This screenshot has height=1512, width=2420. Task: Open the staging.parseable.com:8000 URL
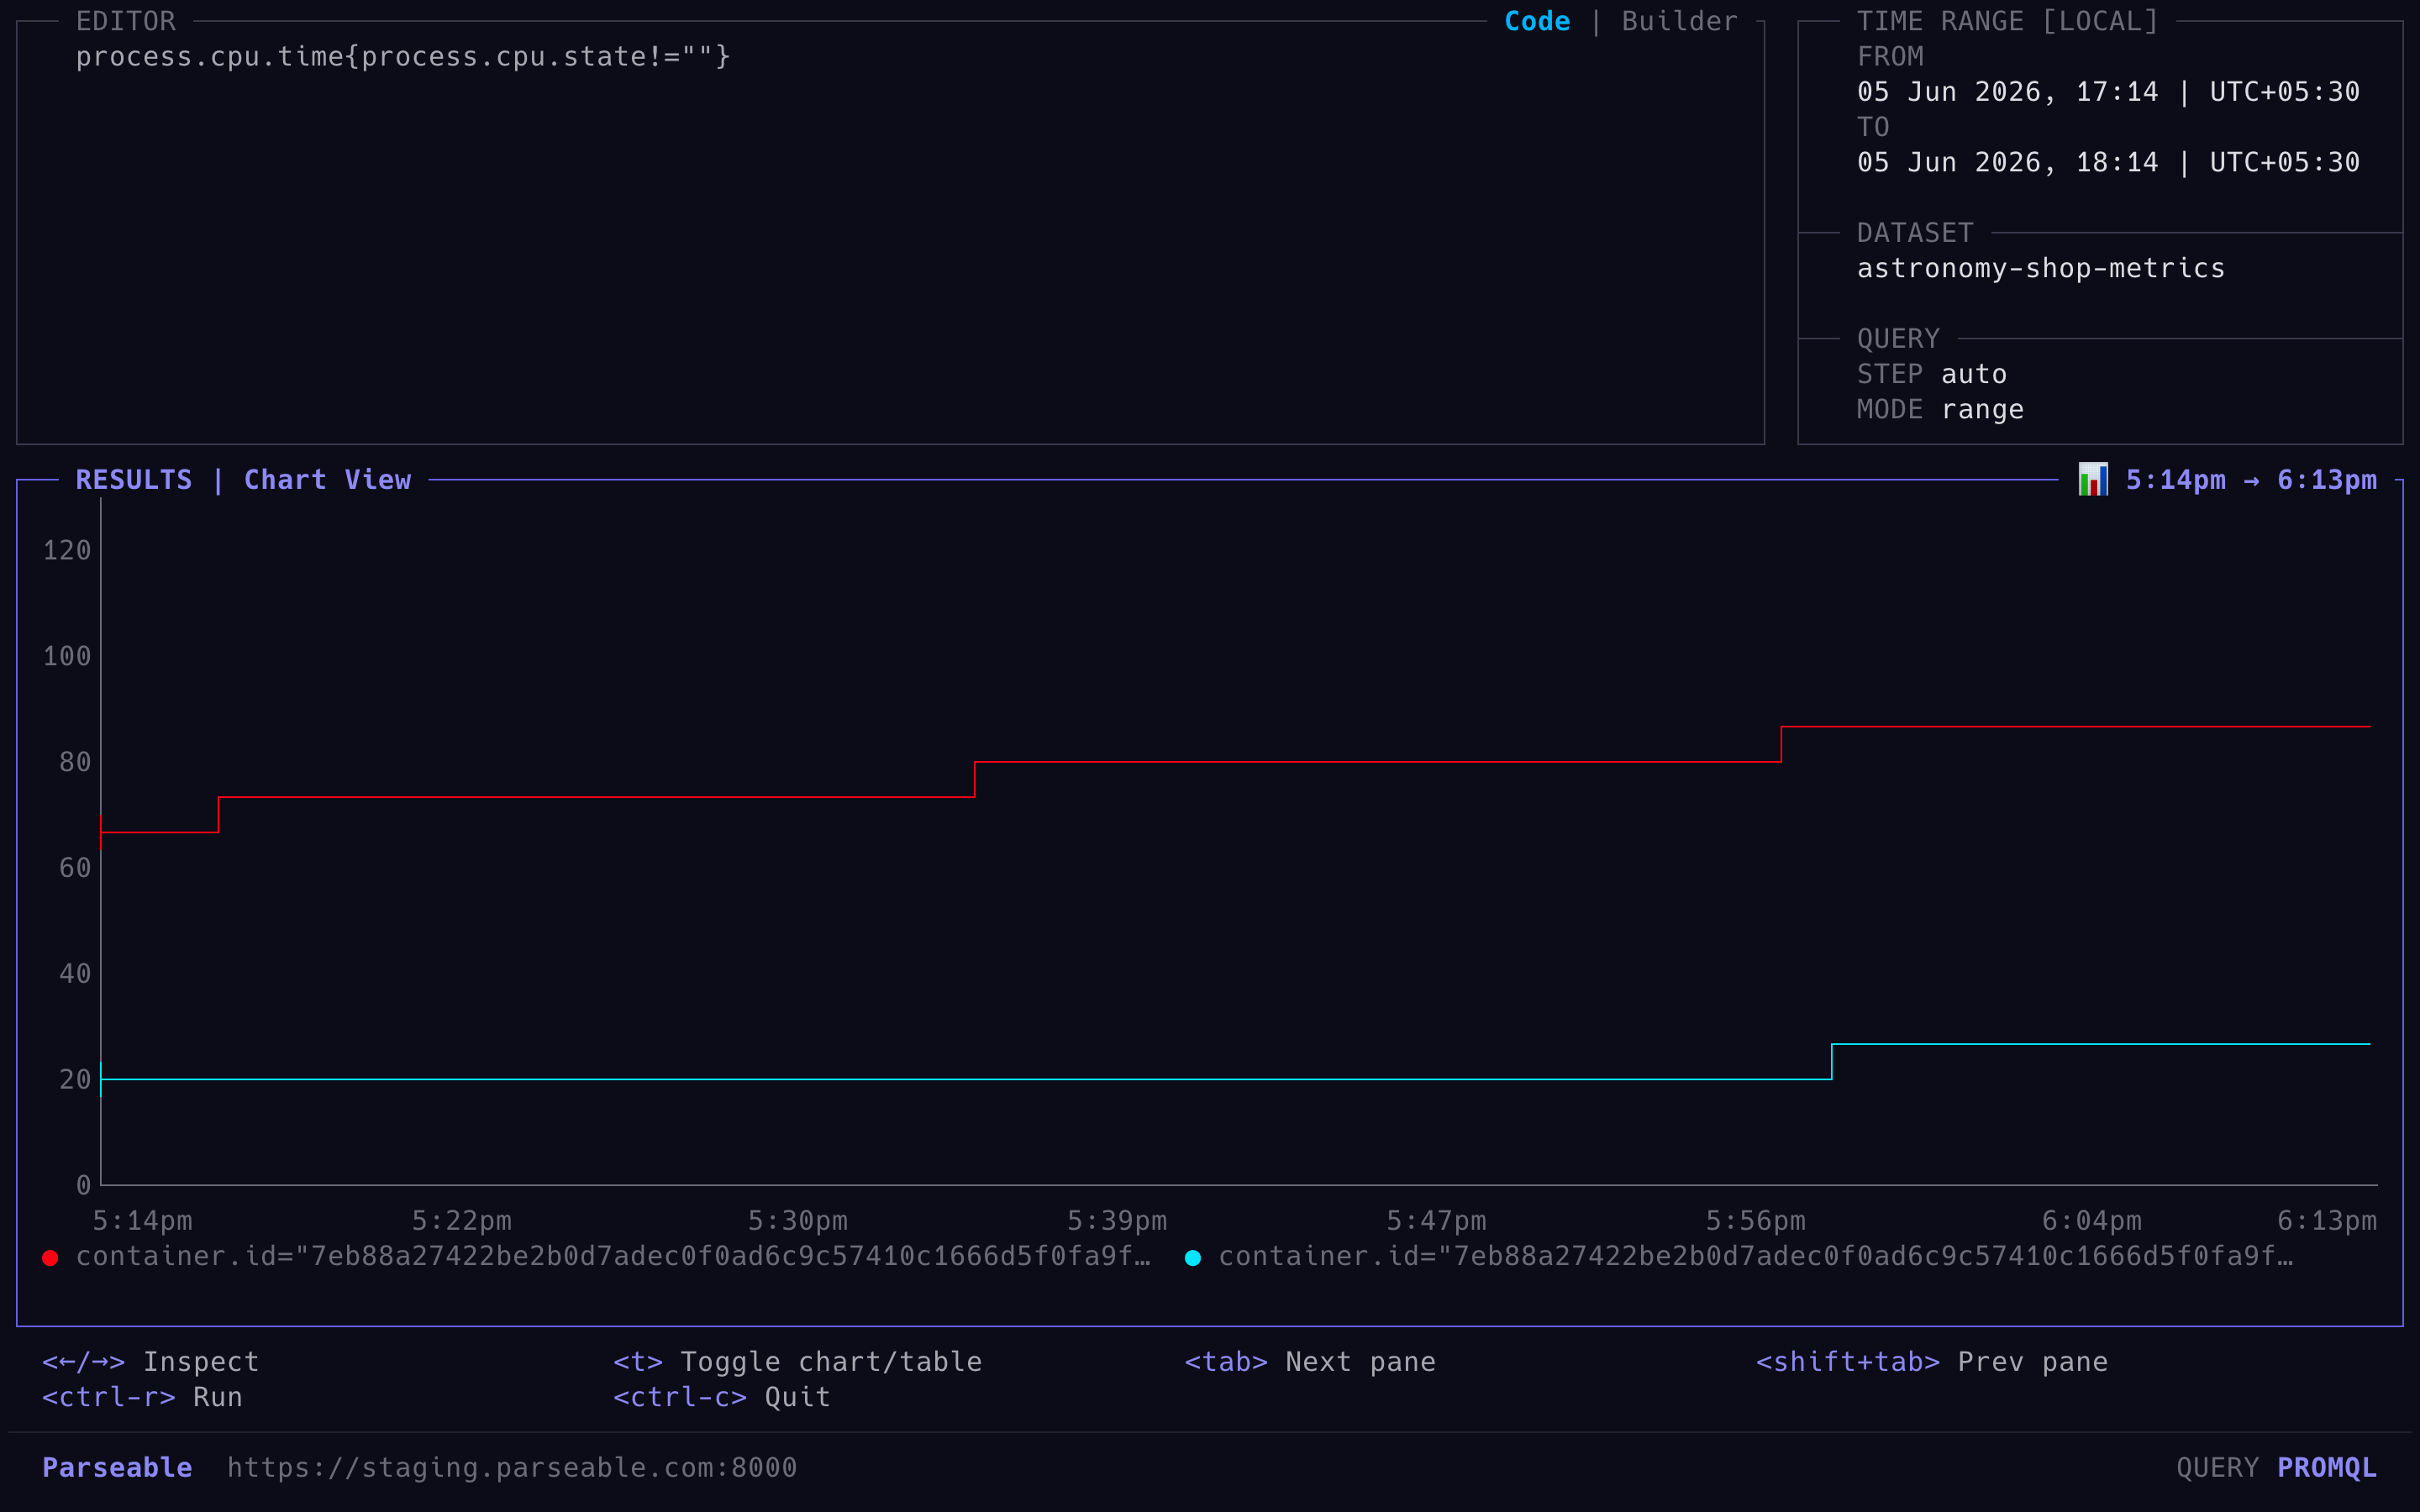click(512, 1467)
